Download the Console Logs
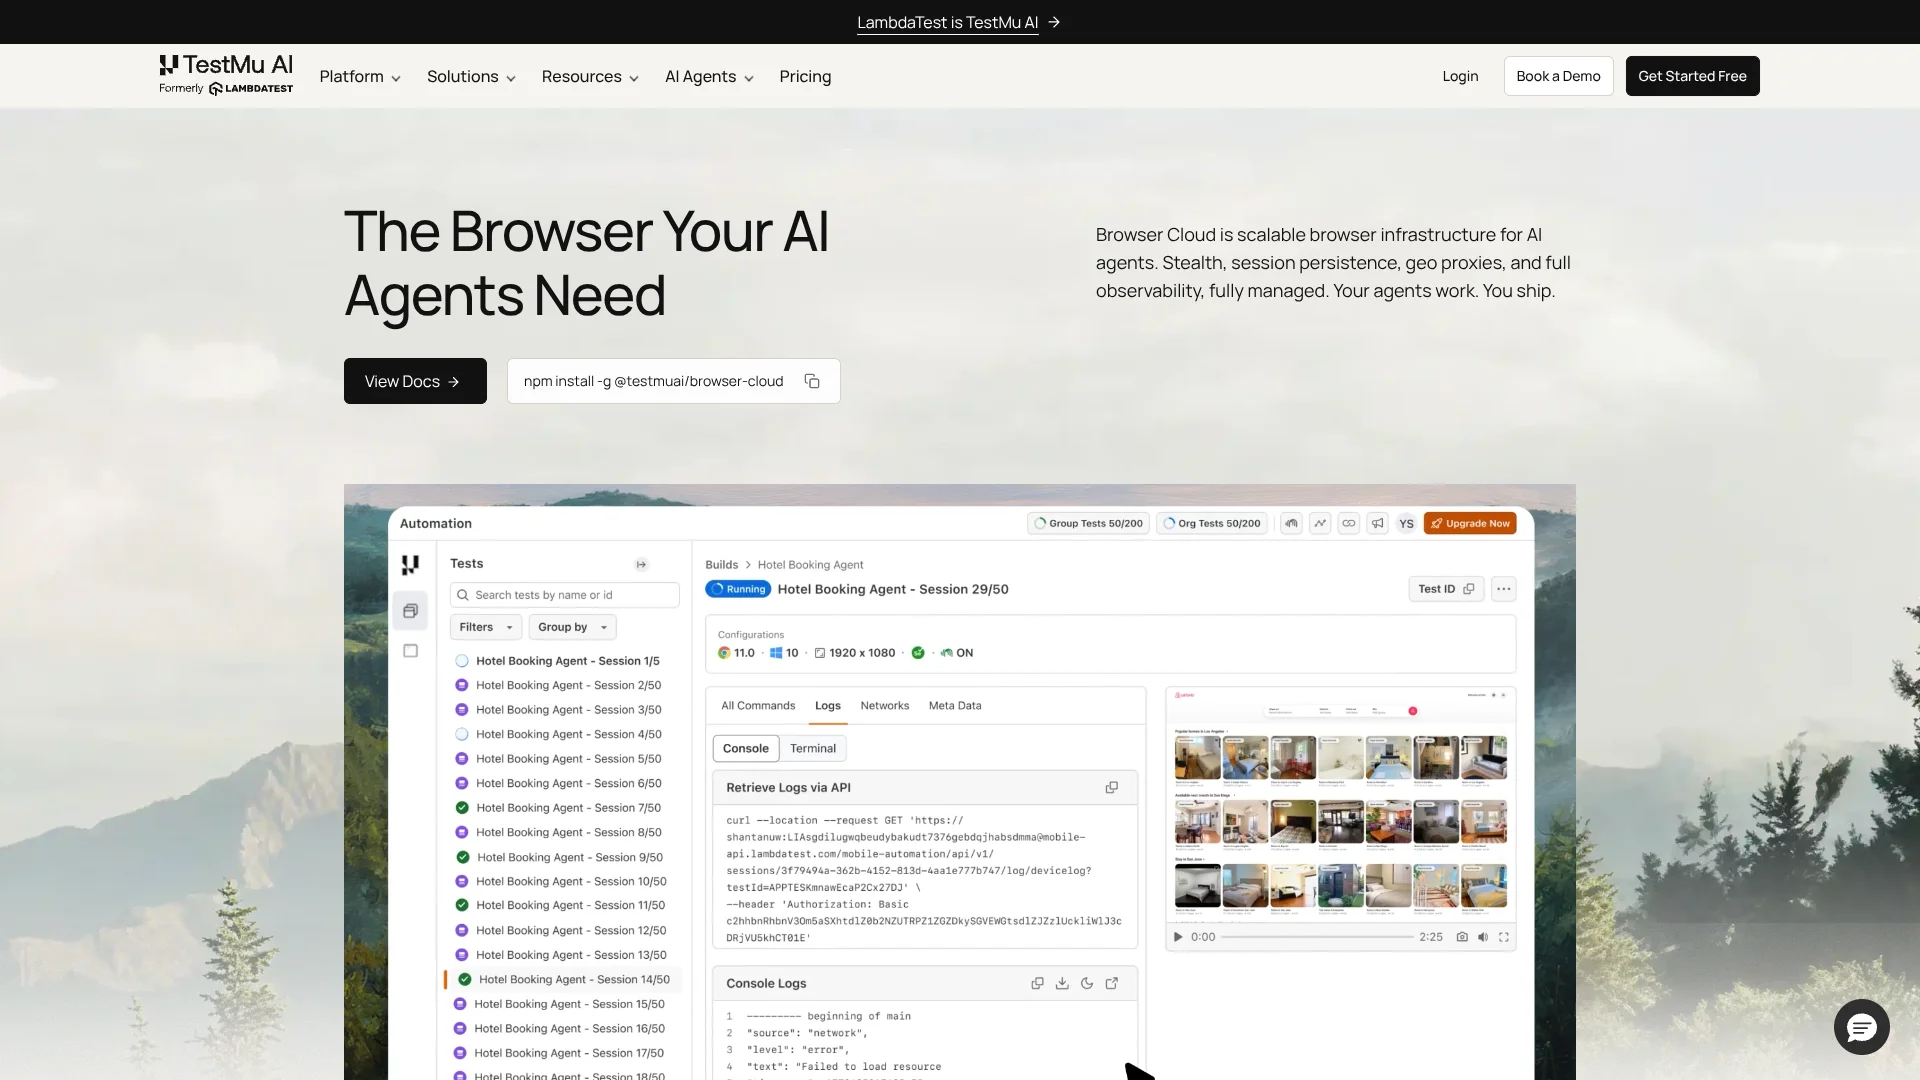Image resolution: width=1920 pixels, height=1080 pixels. tap(1062, 984)
